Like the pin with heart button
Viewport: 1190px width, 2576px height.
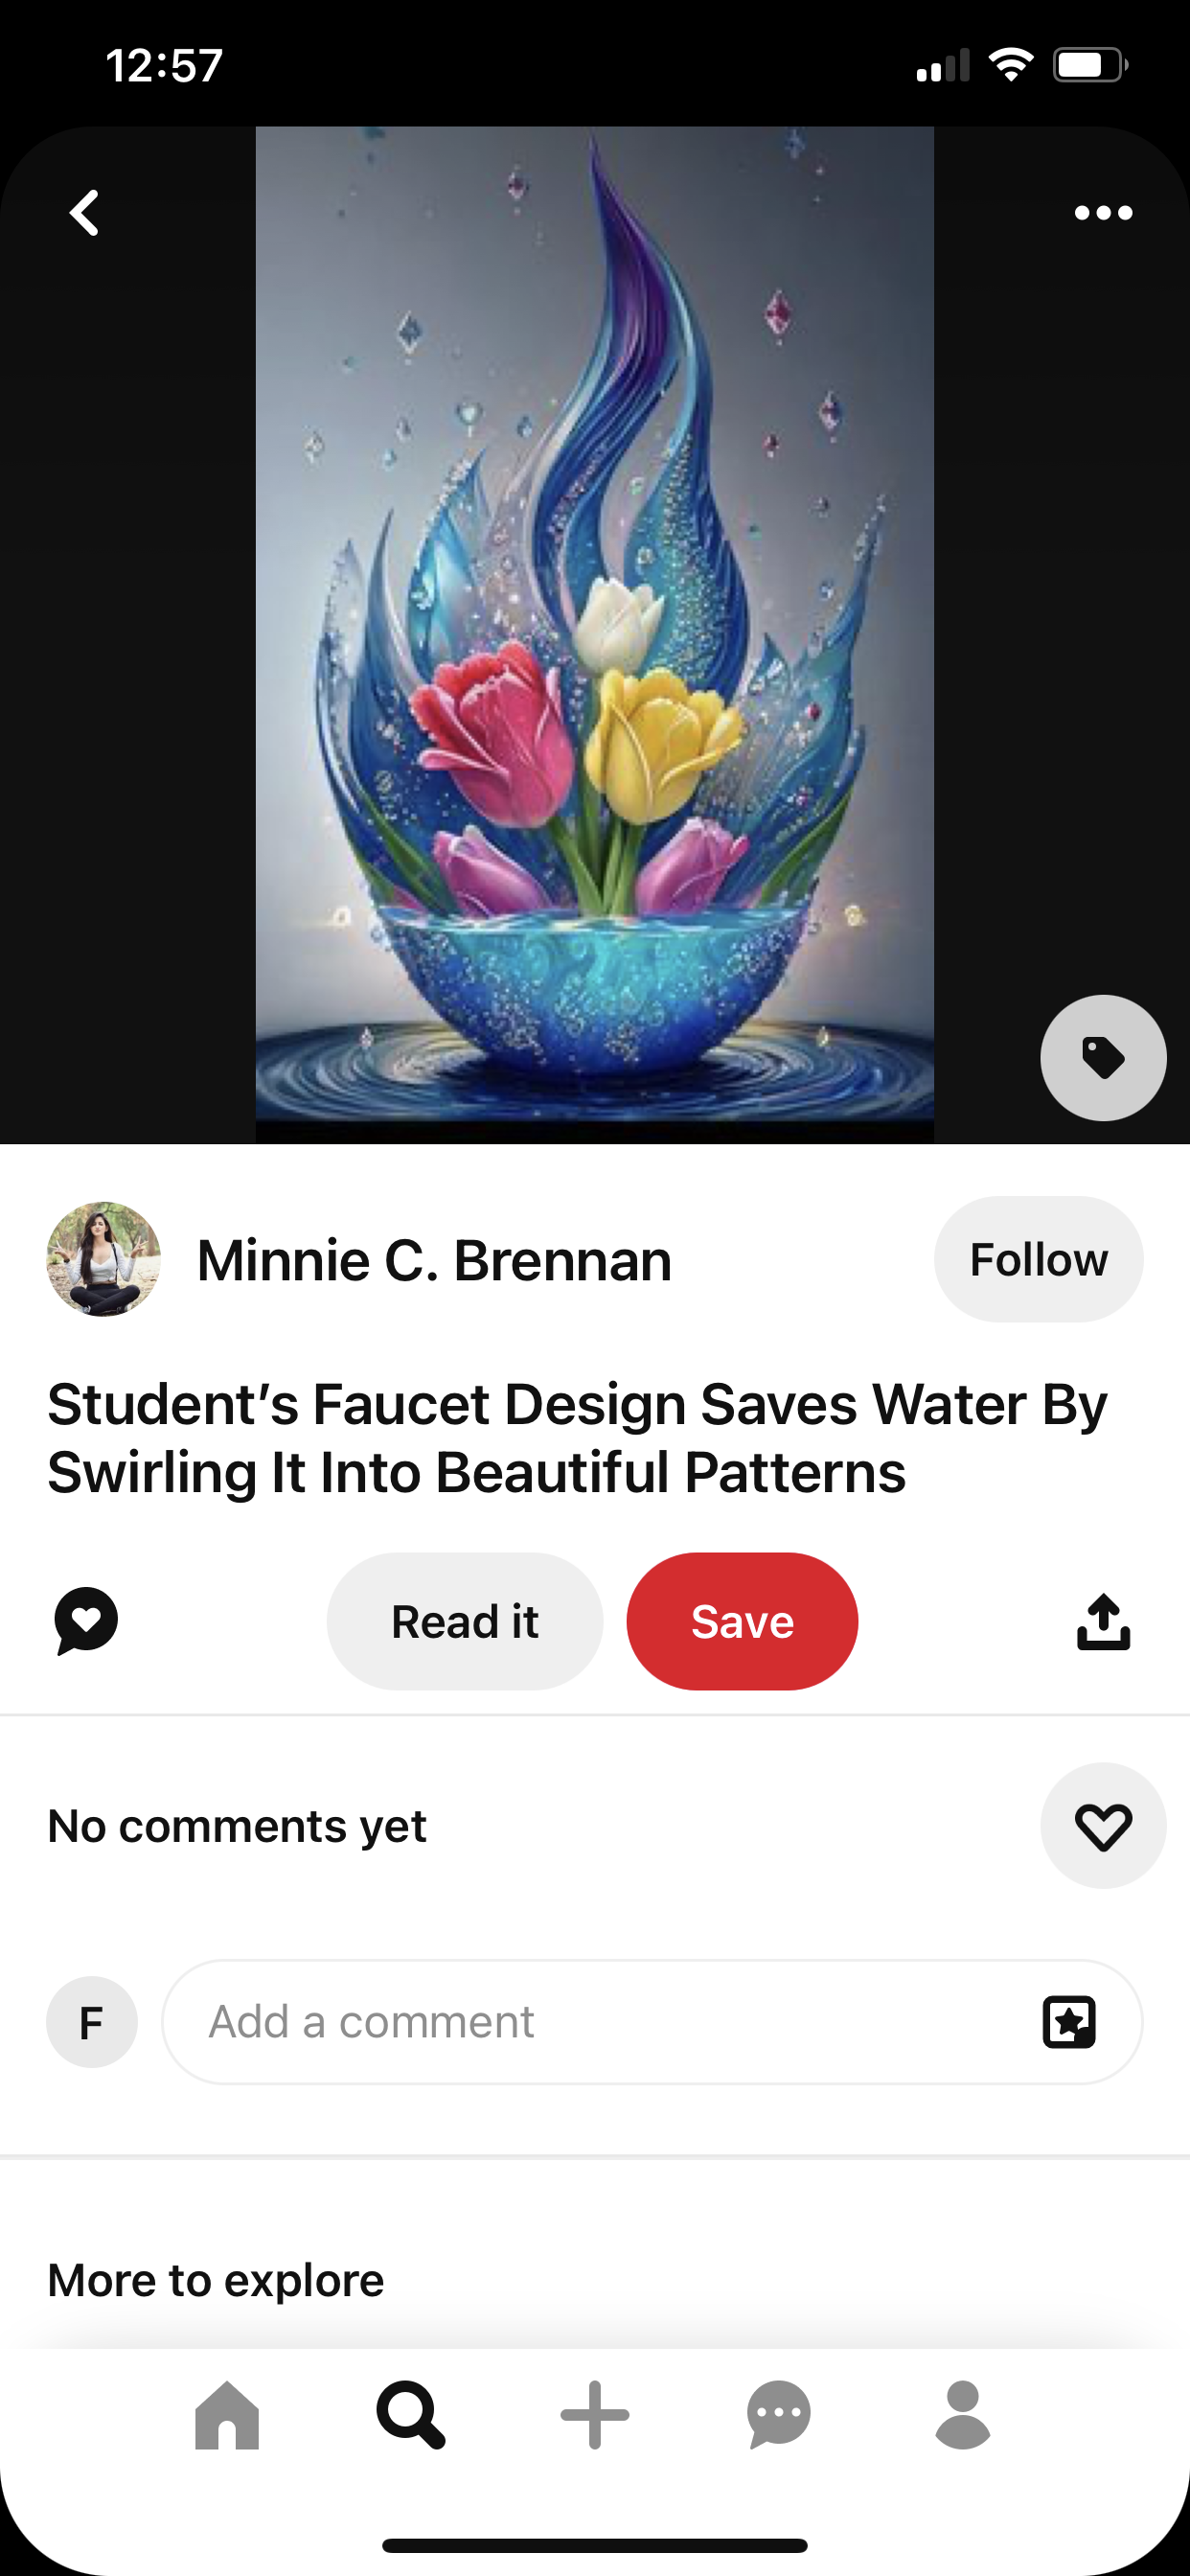[x=1103, y=1826]
